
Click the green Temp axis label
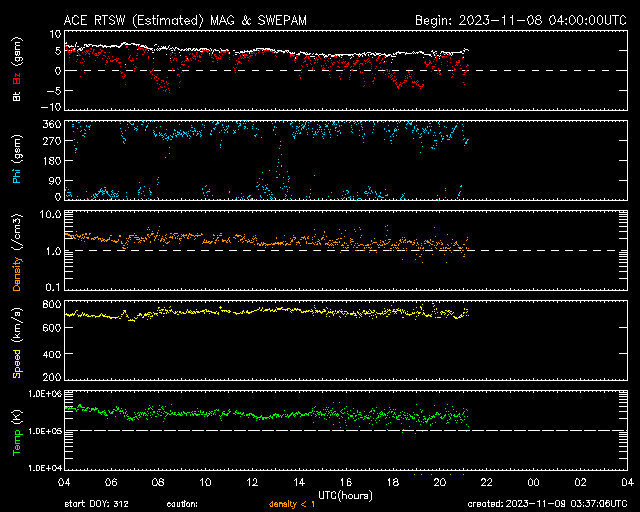(x=17, y=431)
